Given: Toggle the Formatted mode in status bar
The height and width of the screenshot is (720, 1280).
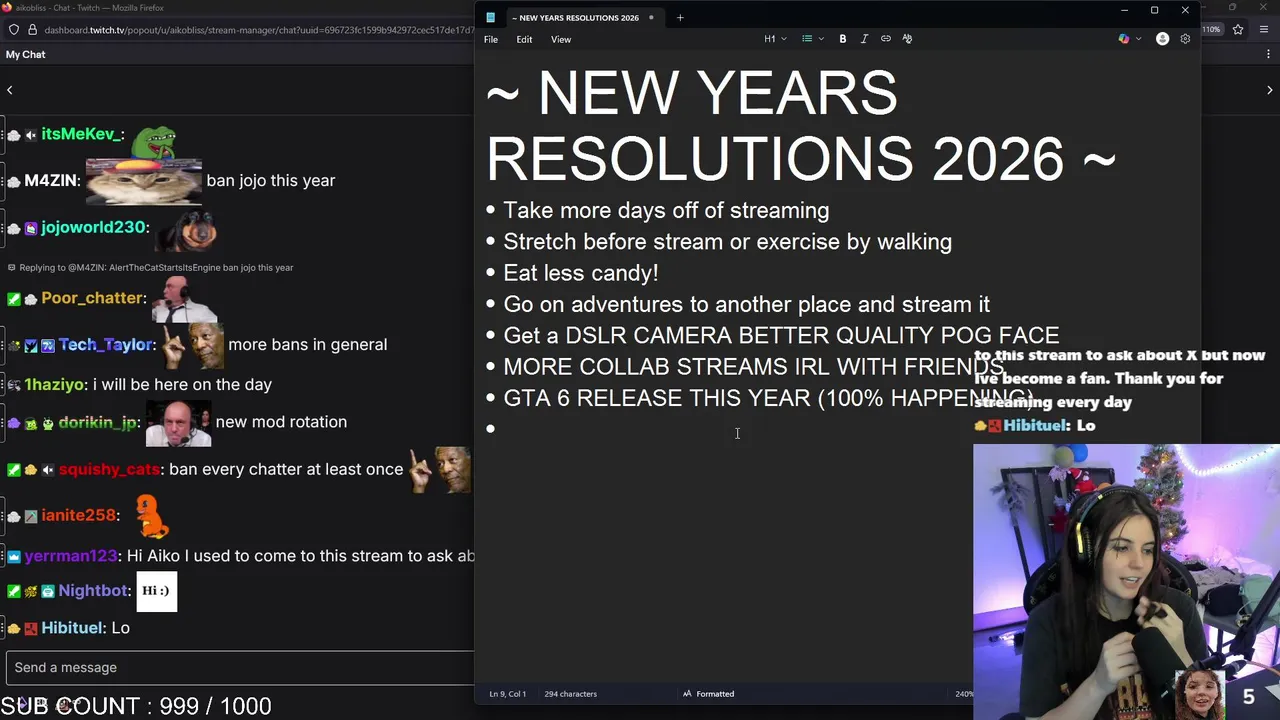Looking at the screenshot, I should pyautogui.click(x=708, y=694).
